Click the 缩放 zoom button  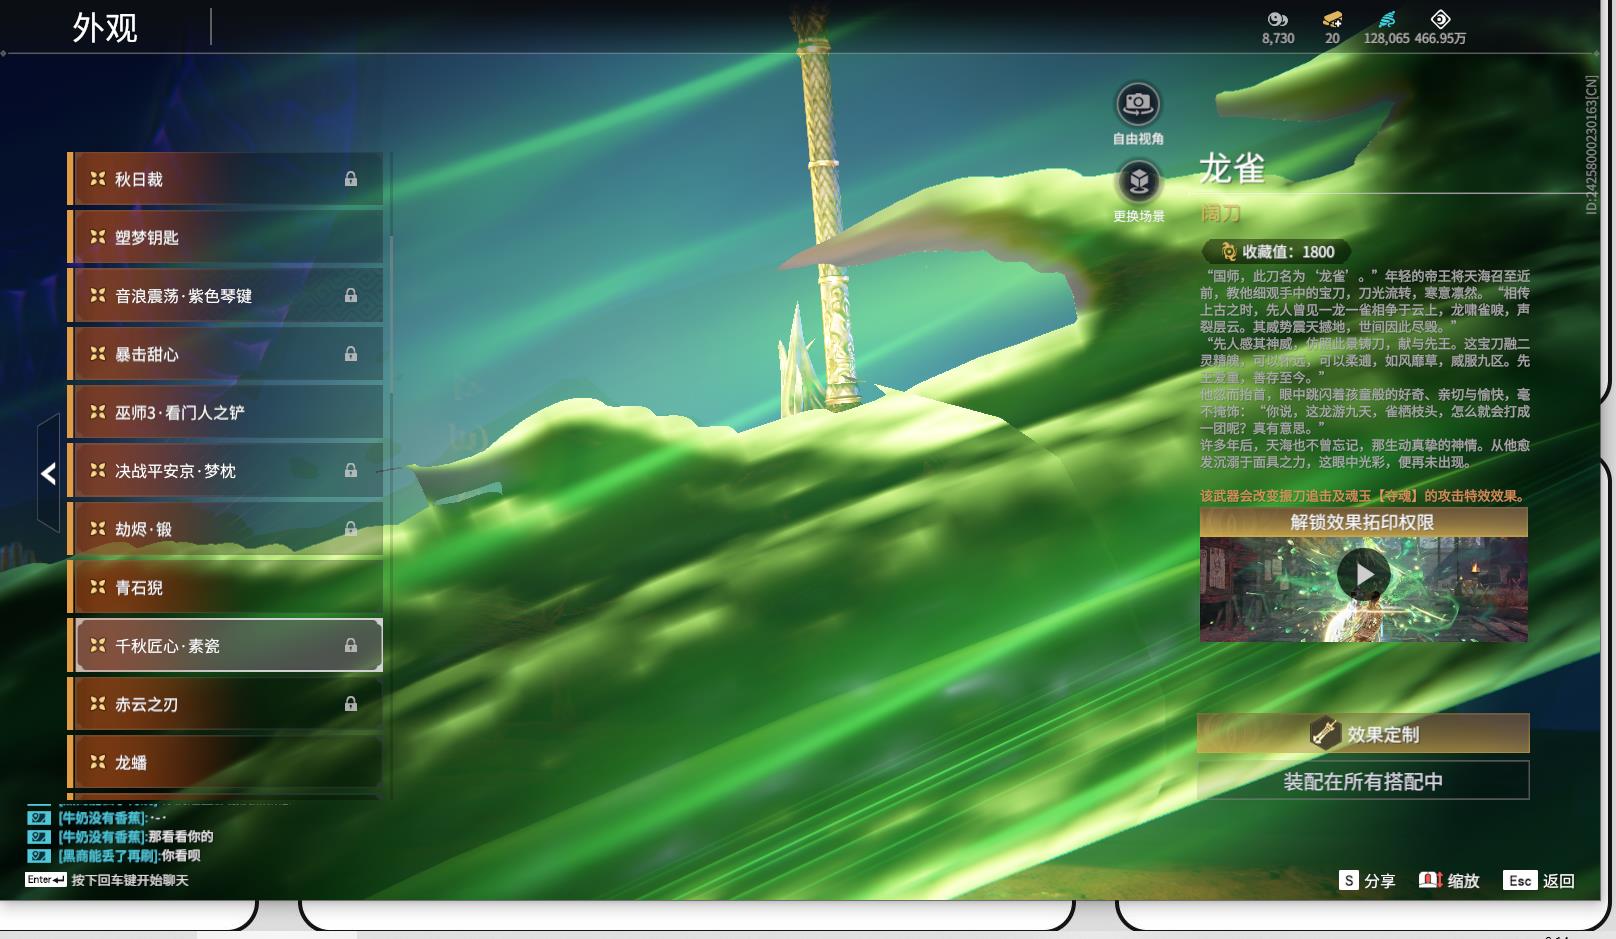click(x=1449, y=880)
